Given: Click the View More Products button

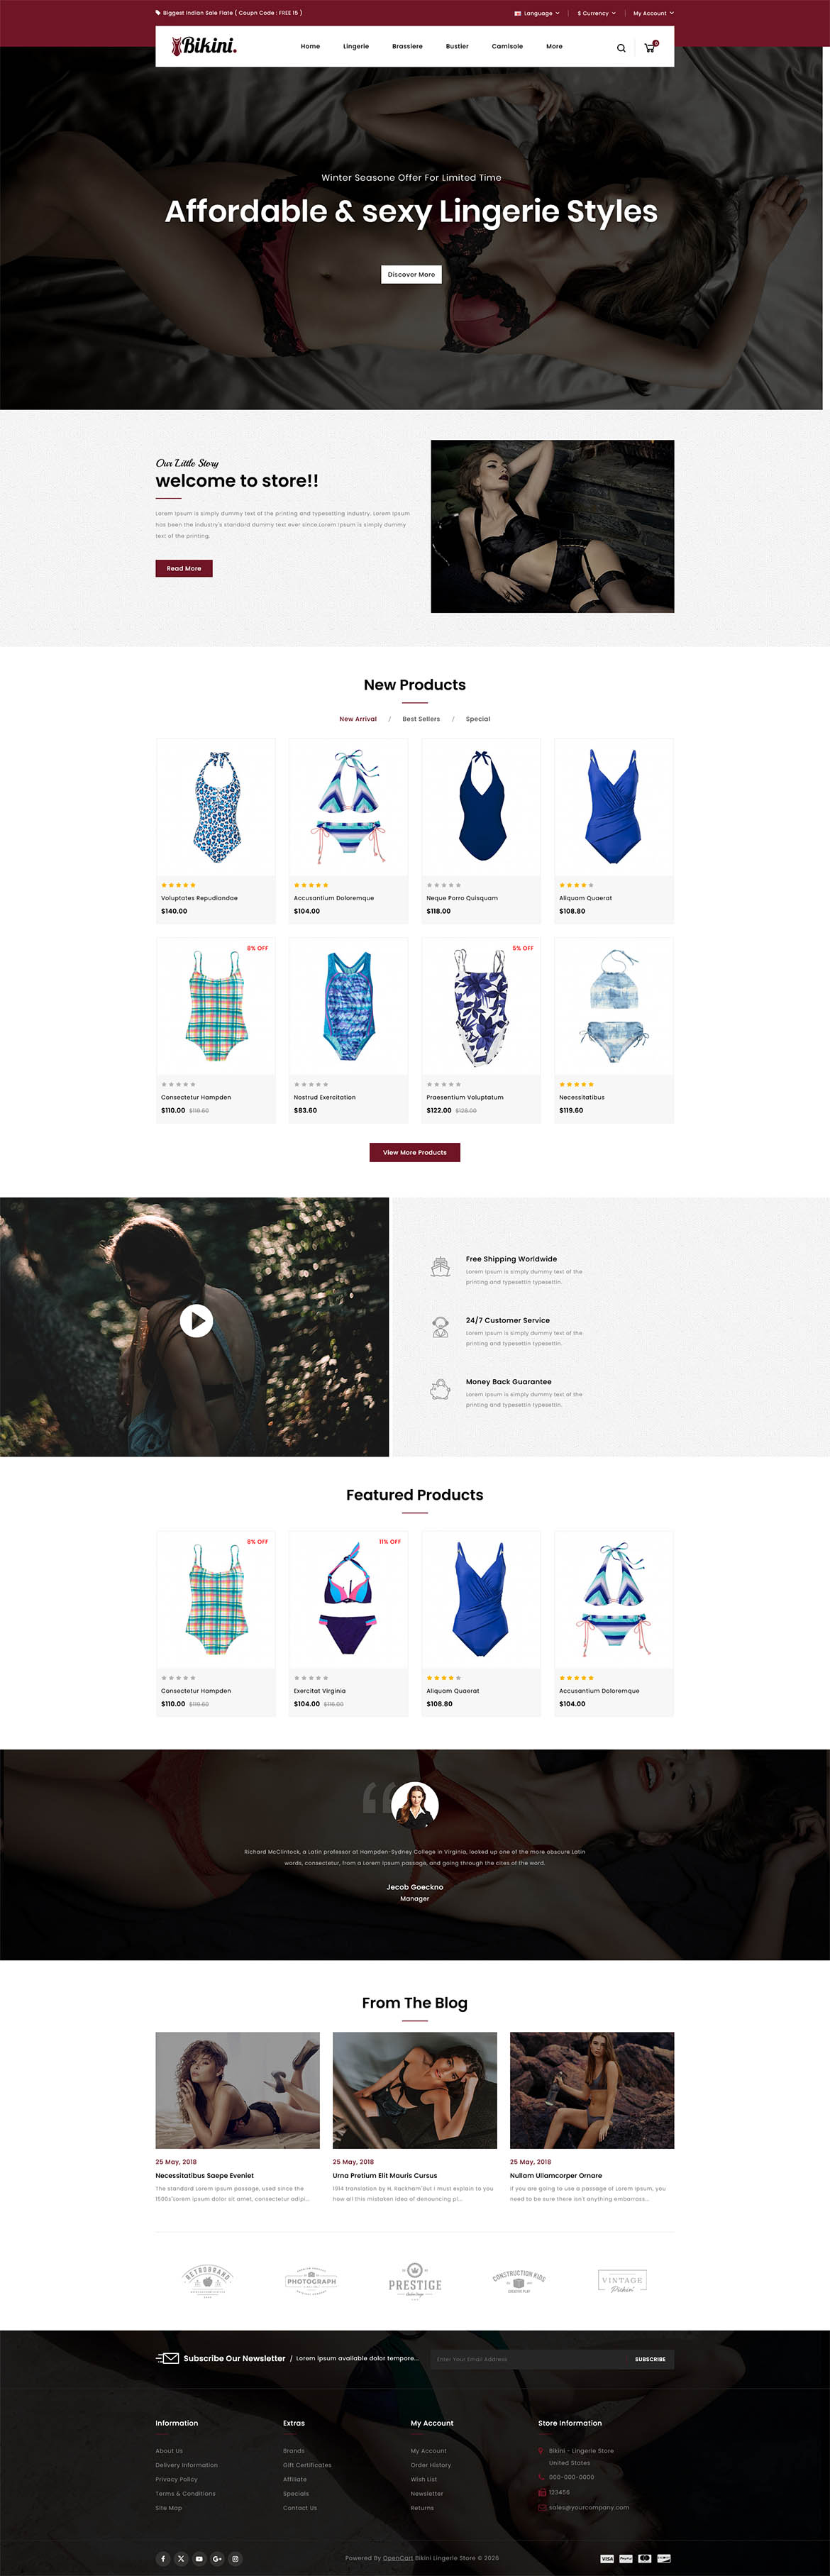Looking at the screenshot, I should tap(415, 1152).
